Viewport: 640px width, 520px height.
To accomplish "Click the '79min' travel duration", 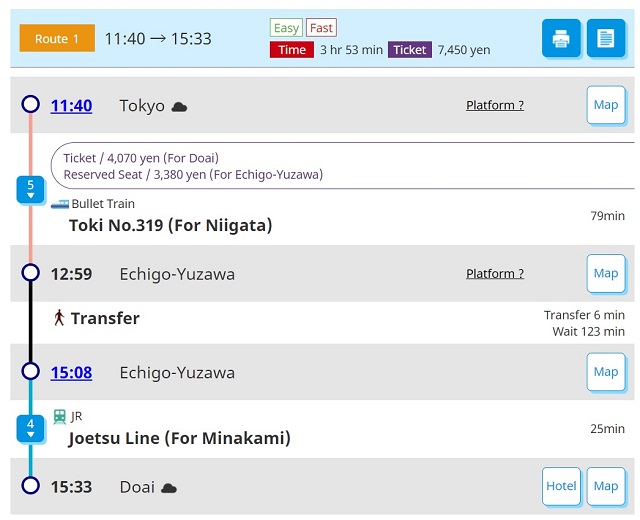I will coord(607,216).
